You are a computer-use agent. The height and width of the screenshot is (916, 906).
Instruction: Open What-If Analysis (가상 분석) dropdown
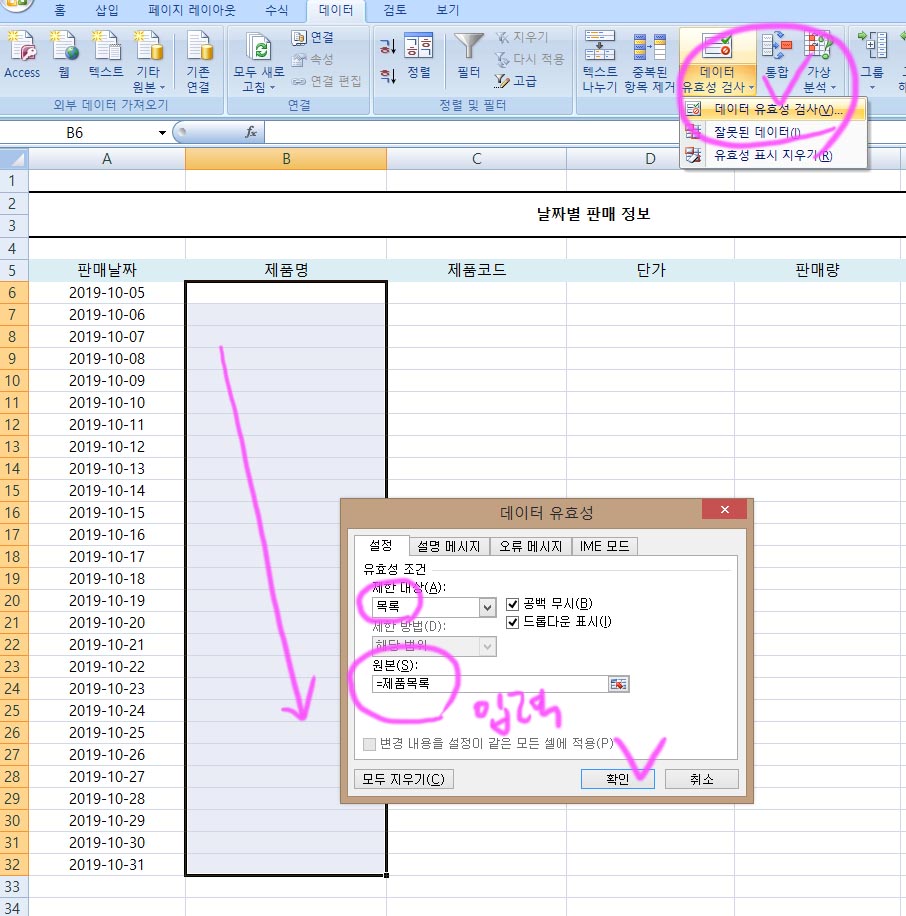pos(818,61)
